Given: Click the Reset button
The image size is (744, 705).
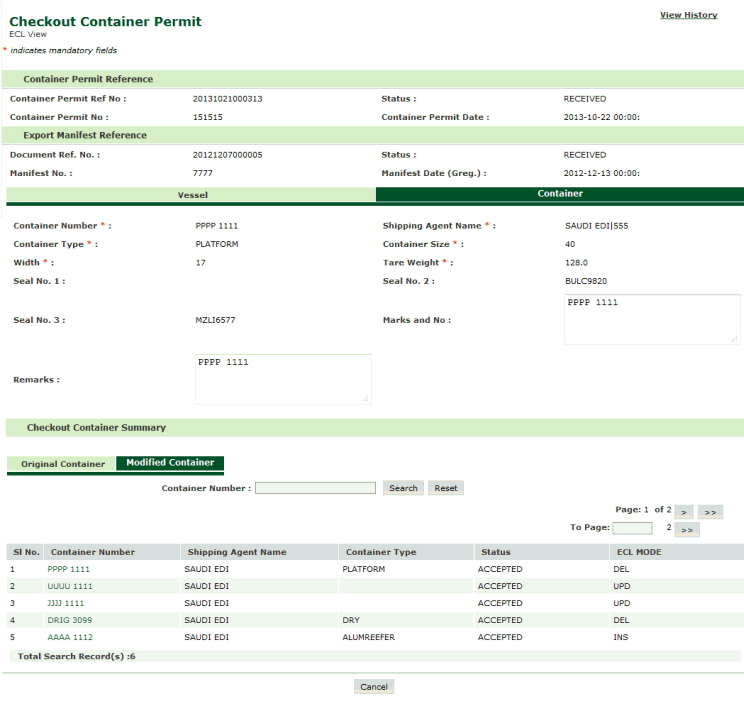Looking at the screenshot, I should click(446, 488).
